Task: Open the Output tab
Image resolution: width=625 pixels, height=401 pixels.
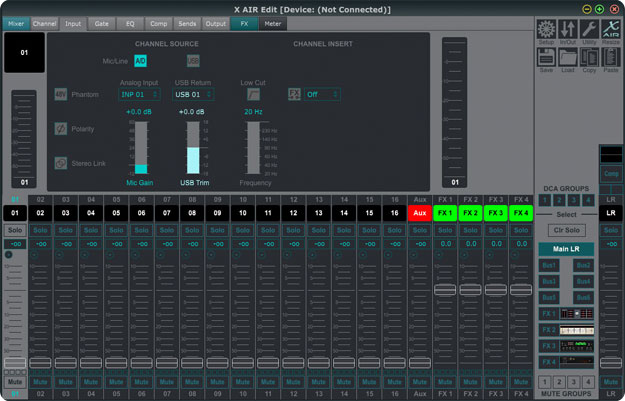Action: (x=216, y=24)
